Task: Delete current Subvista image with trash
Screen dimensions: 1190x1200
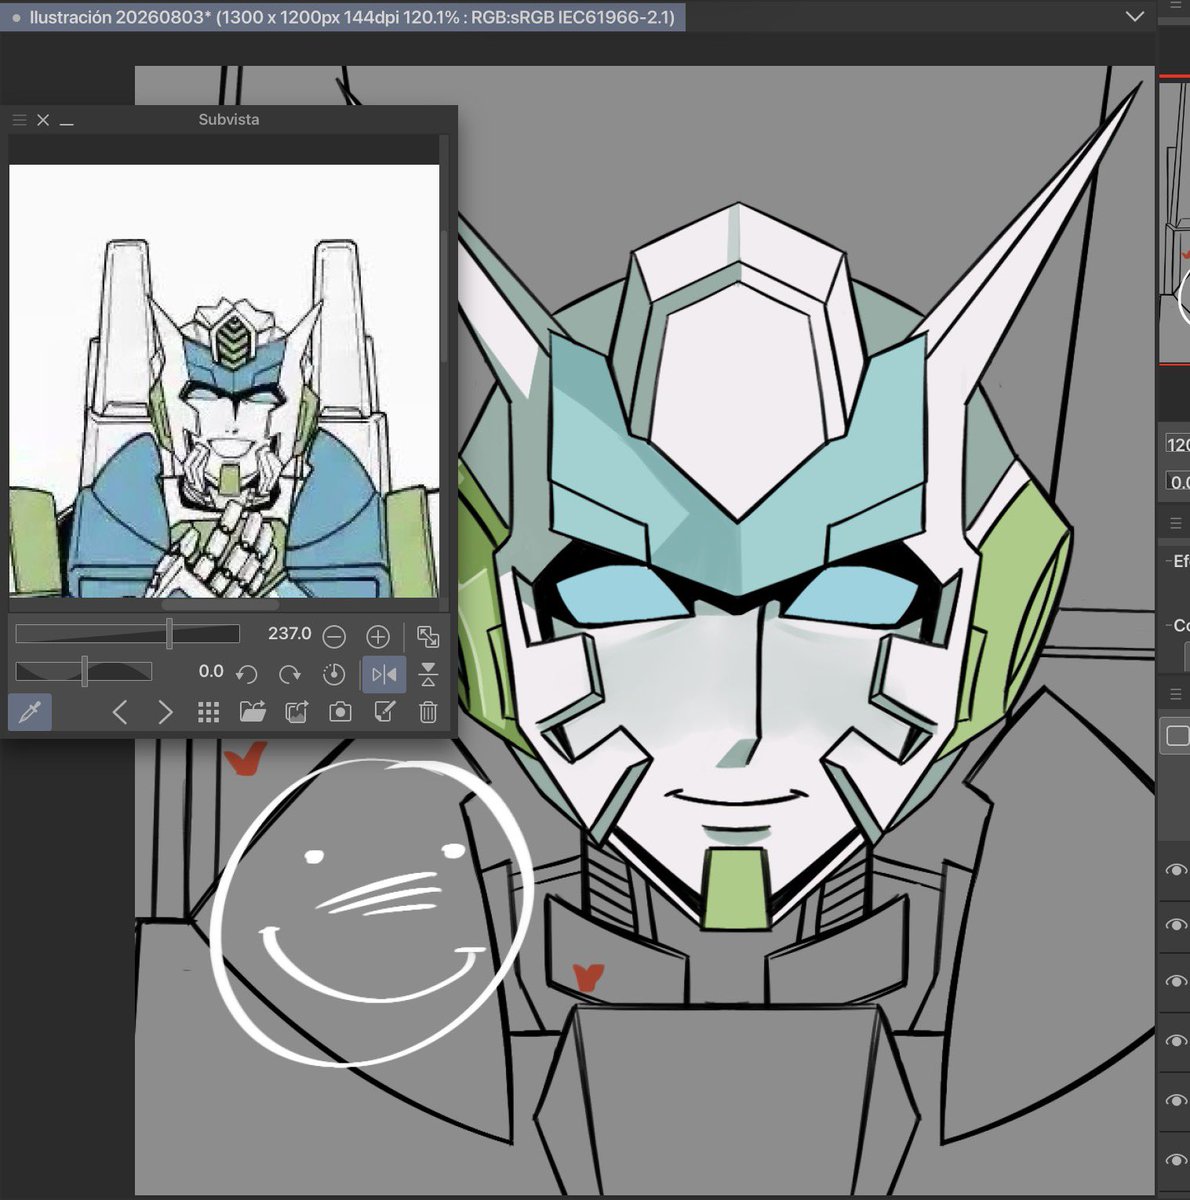Action: coord(428,712)
